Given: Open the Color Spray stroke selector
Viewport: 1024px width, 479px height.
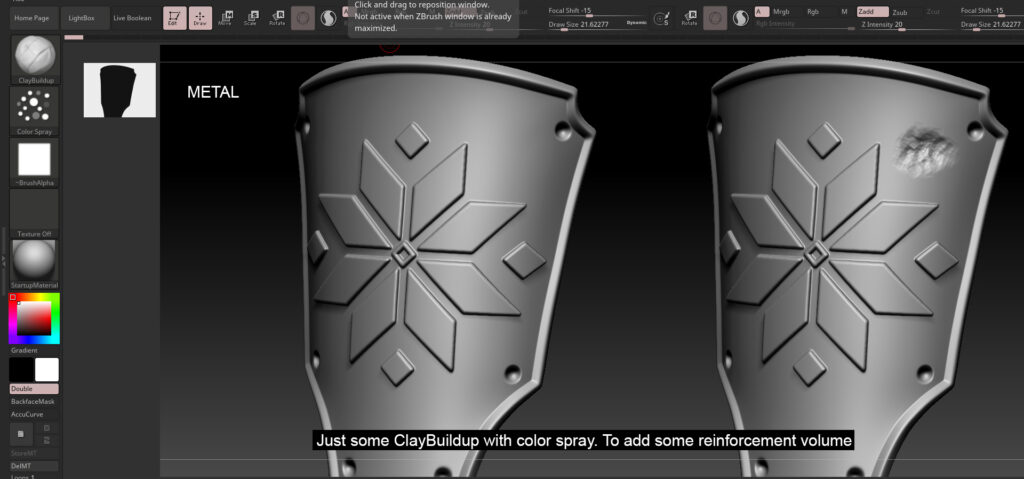Looking at the screenshot, I should (x=35, y=111).
